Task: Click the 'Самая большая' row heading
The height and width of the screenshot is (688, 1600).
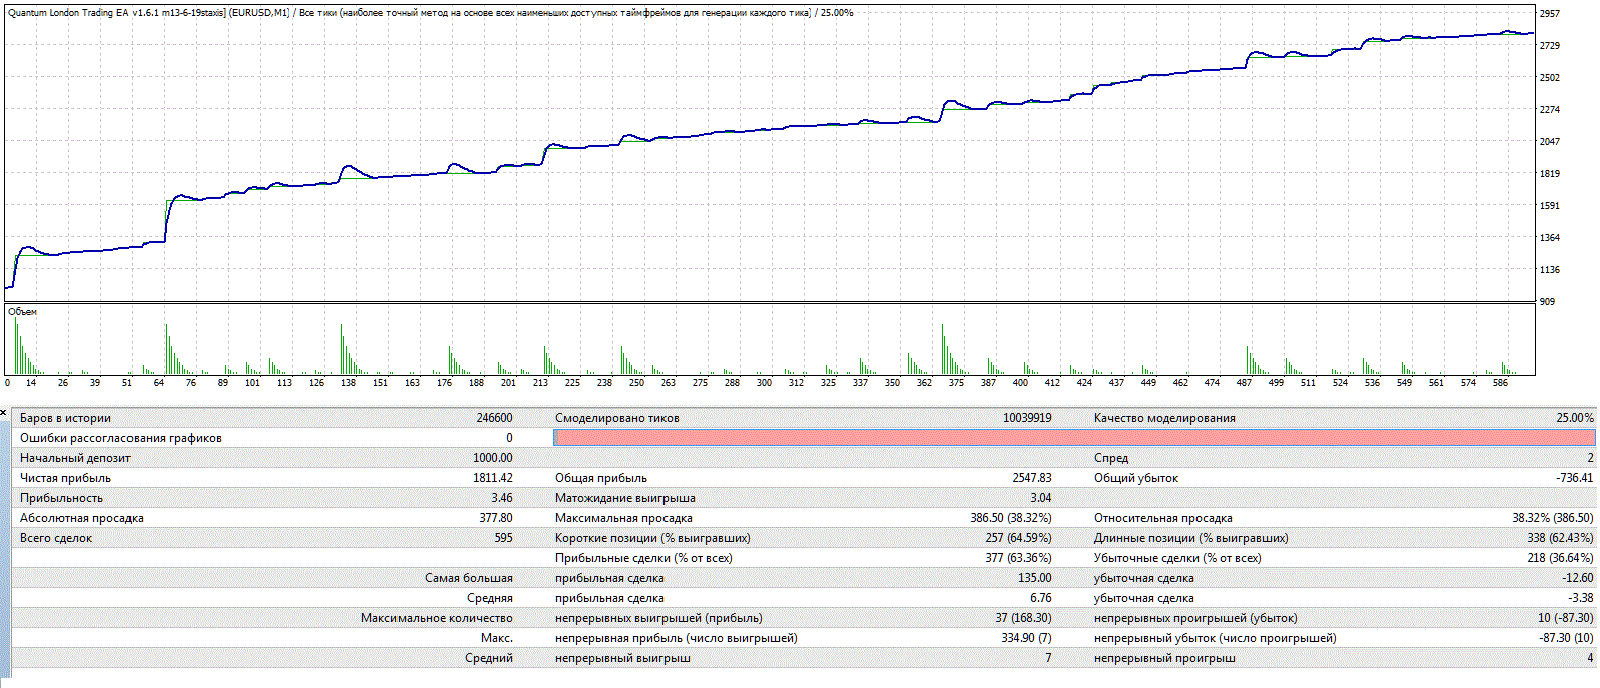Action: point(469,578)
